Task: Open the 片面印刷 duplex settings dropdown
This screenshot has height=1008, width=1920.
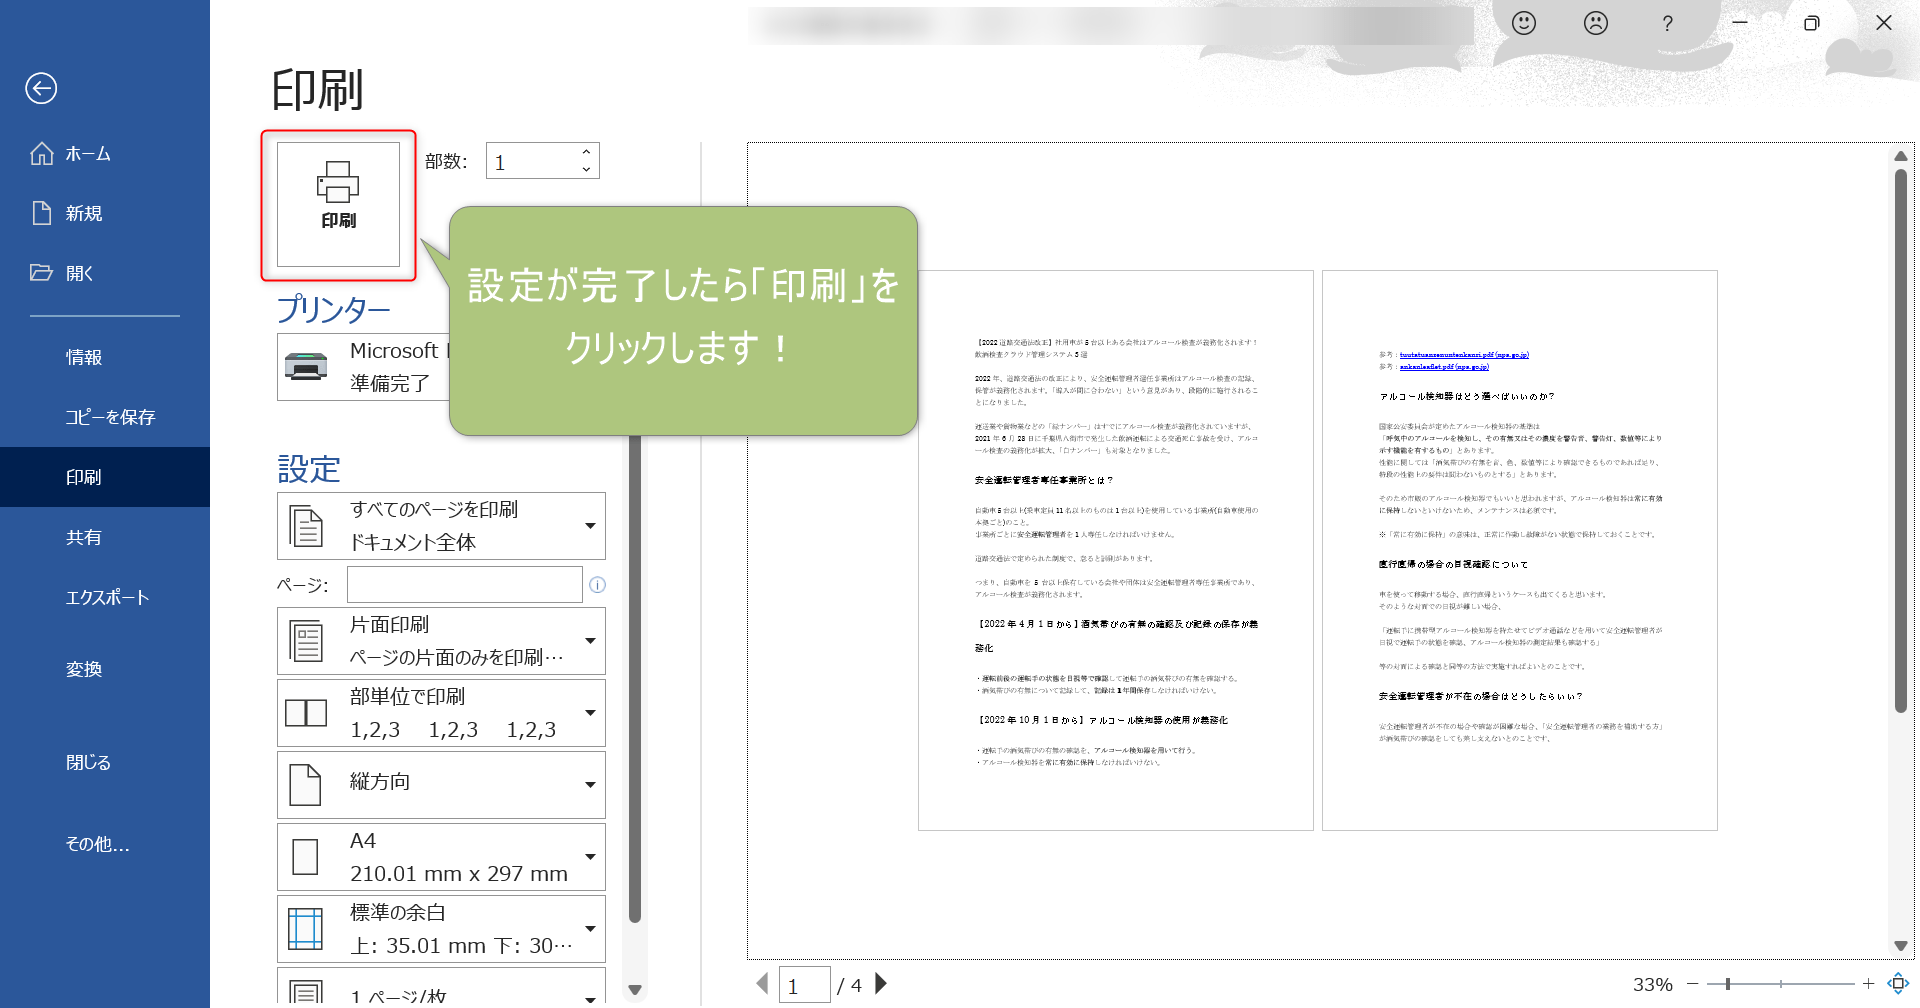Action: click(590, 640)
